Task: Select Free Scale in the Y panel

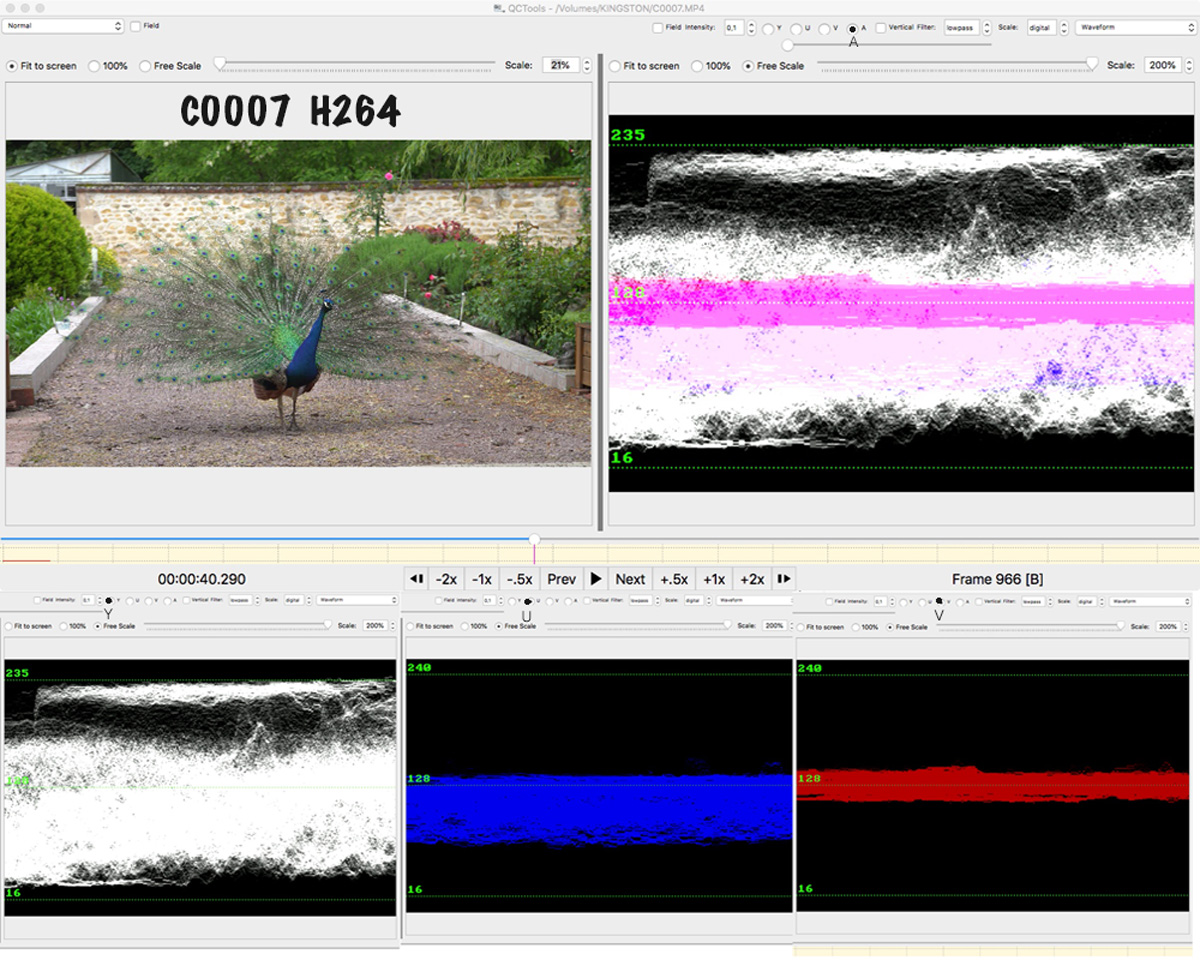Action: tap(97, 626)
